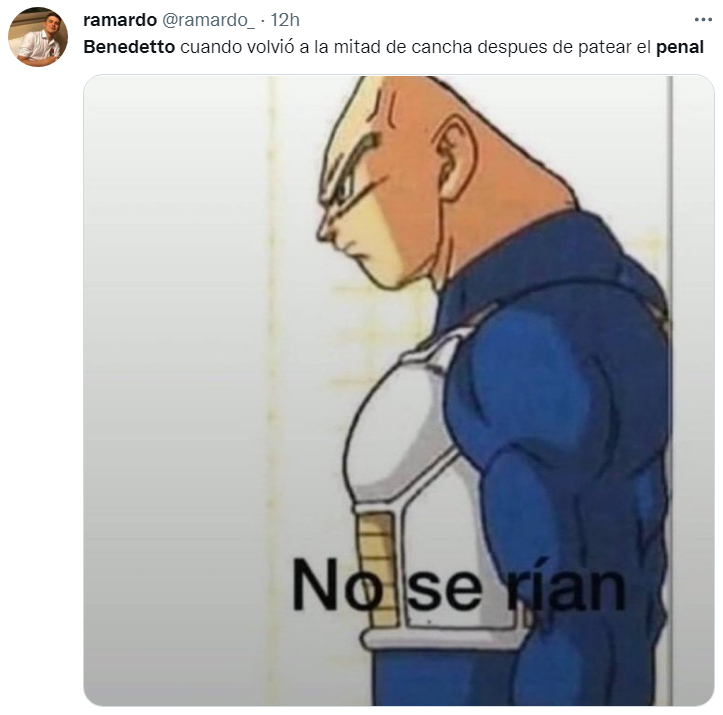Click the yellow armor strap segment
This screenshot has width=723, height=715.
click(378, 569)
